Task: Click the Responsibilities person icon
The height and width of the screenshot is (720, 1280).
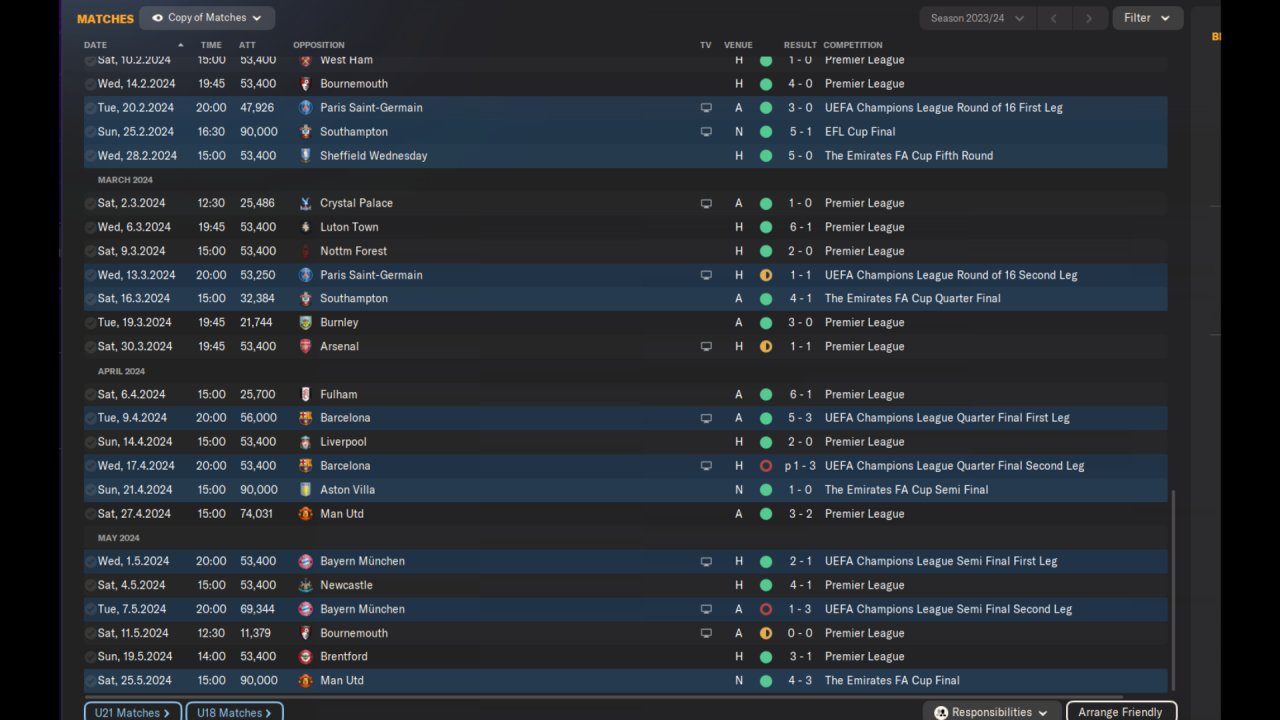Action: tap(941, 713)
